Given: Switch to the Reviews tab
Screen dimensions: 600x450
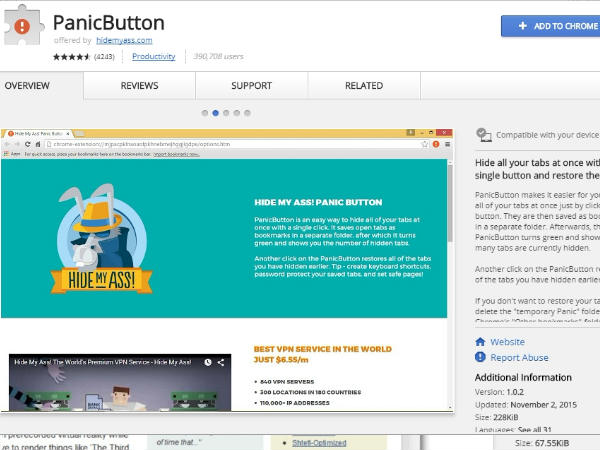Looking at the screenshot, I should [x=139, y=86].
